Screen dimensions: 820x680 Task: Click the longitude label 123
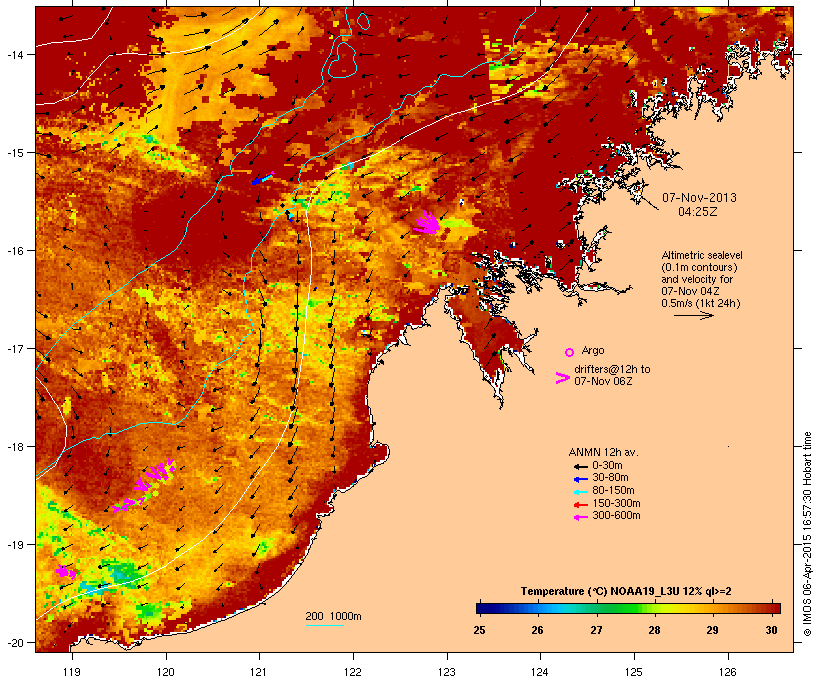(x=447, y=672)
